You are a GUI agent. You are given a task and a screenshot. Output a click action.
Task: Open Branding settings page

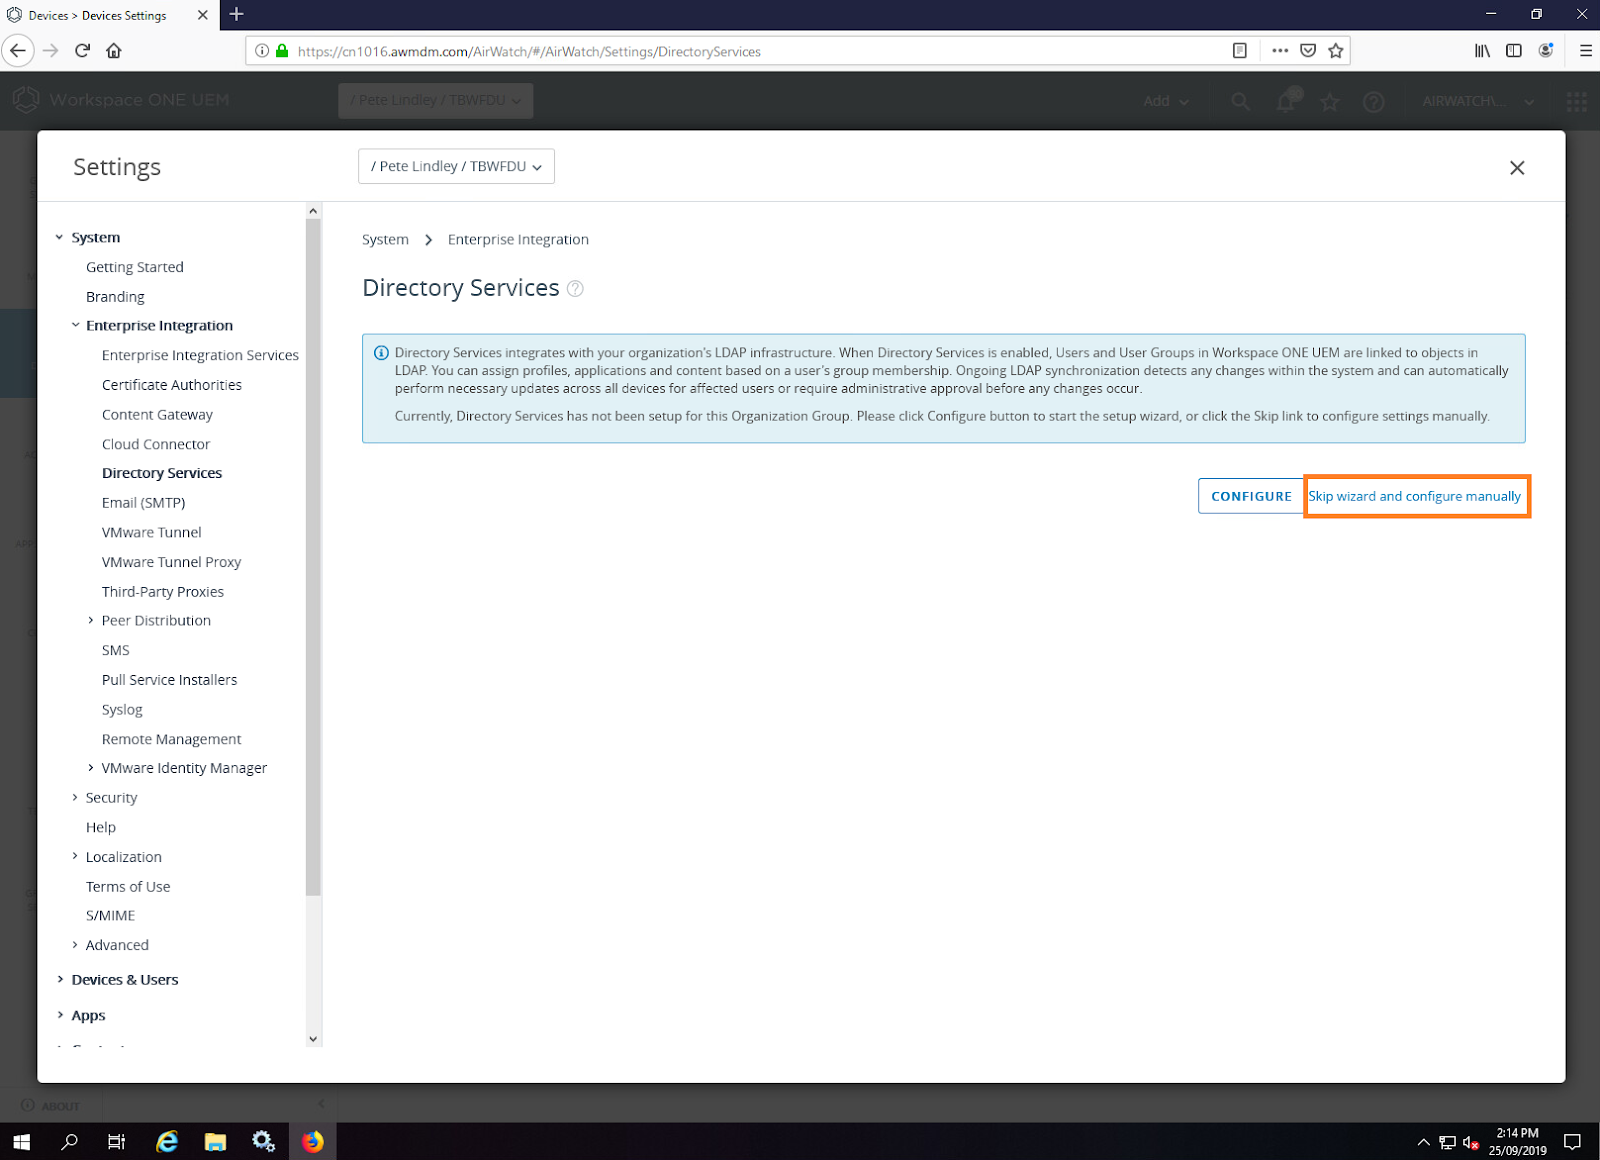click(115, 297)
